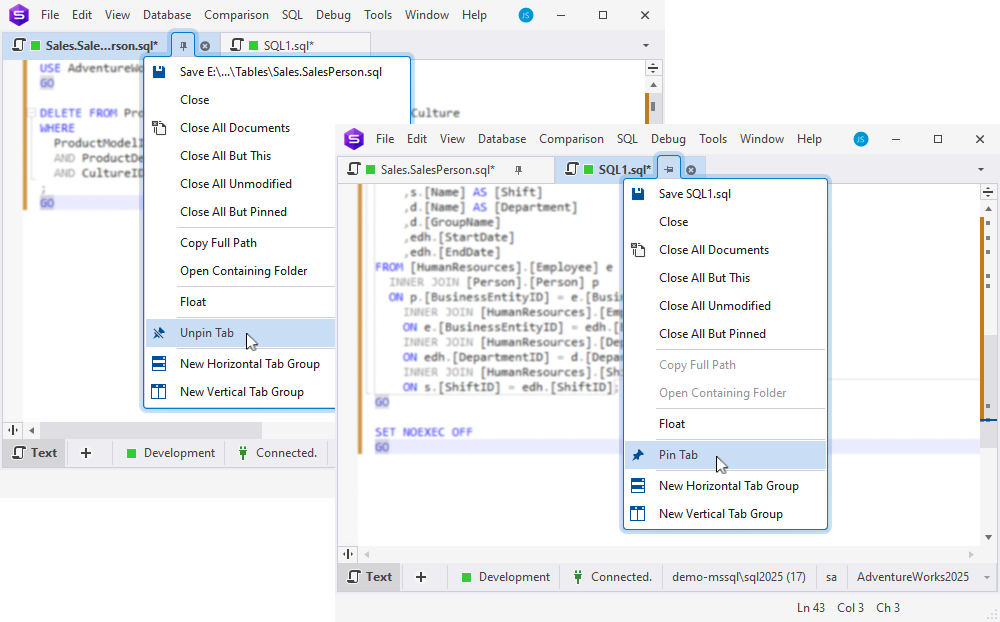Click the save disk icon in back window menu

[x=159, y=71]
